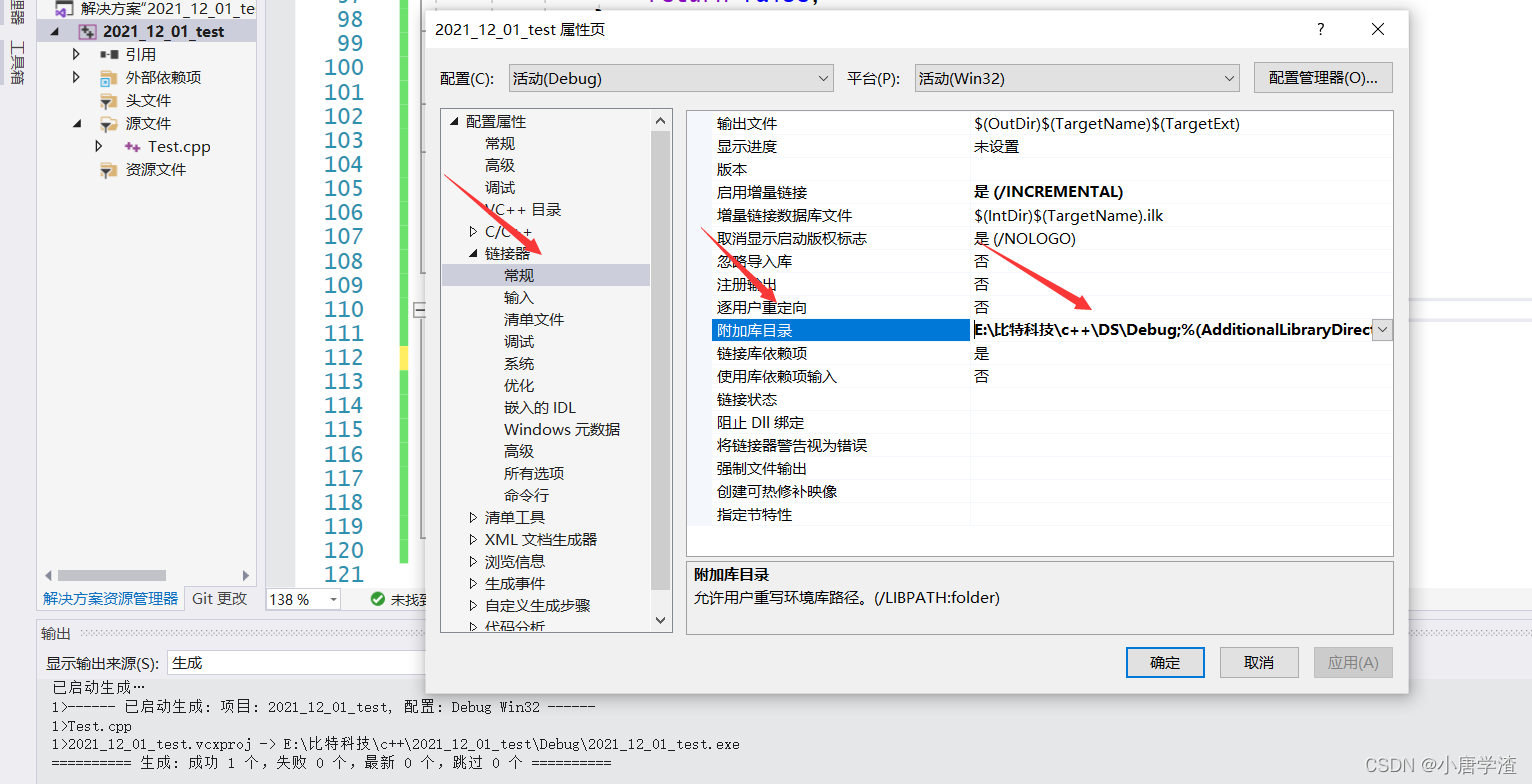Viewport: 1532px width, 784px height.
Task: Expand the 清单工具 tree node
Action: (x=473, y=517)
